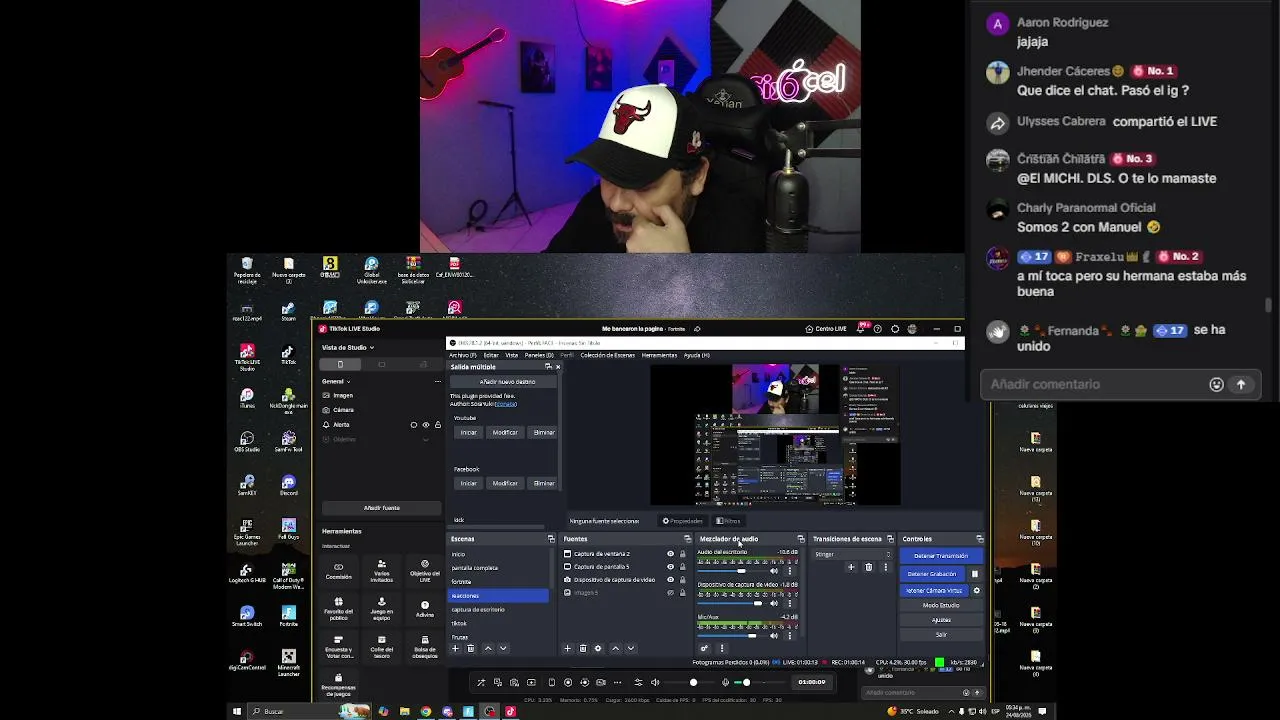
Task: Open advanced audio properties gear in mixer
Action: coord(704,648)
